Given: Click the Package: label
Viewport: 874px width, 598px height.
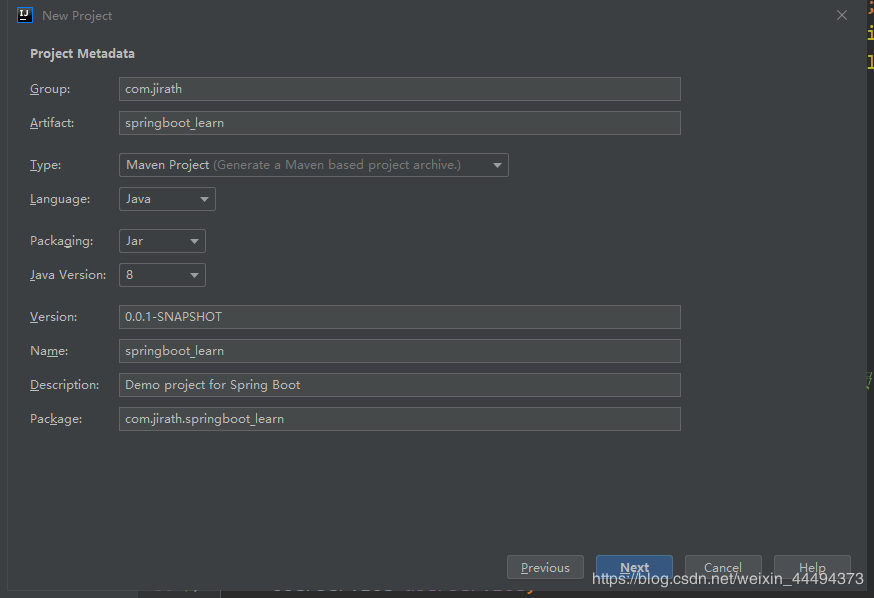Looking at the screenshot, I should 56,419.
